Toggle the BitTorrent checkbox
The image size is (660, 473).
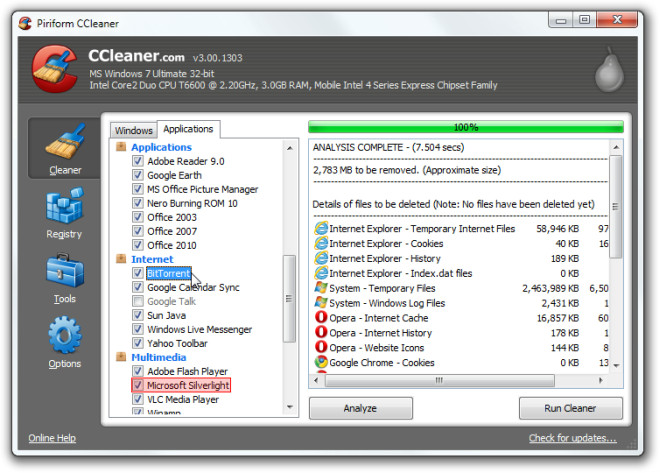pos(137,273)
